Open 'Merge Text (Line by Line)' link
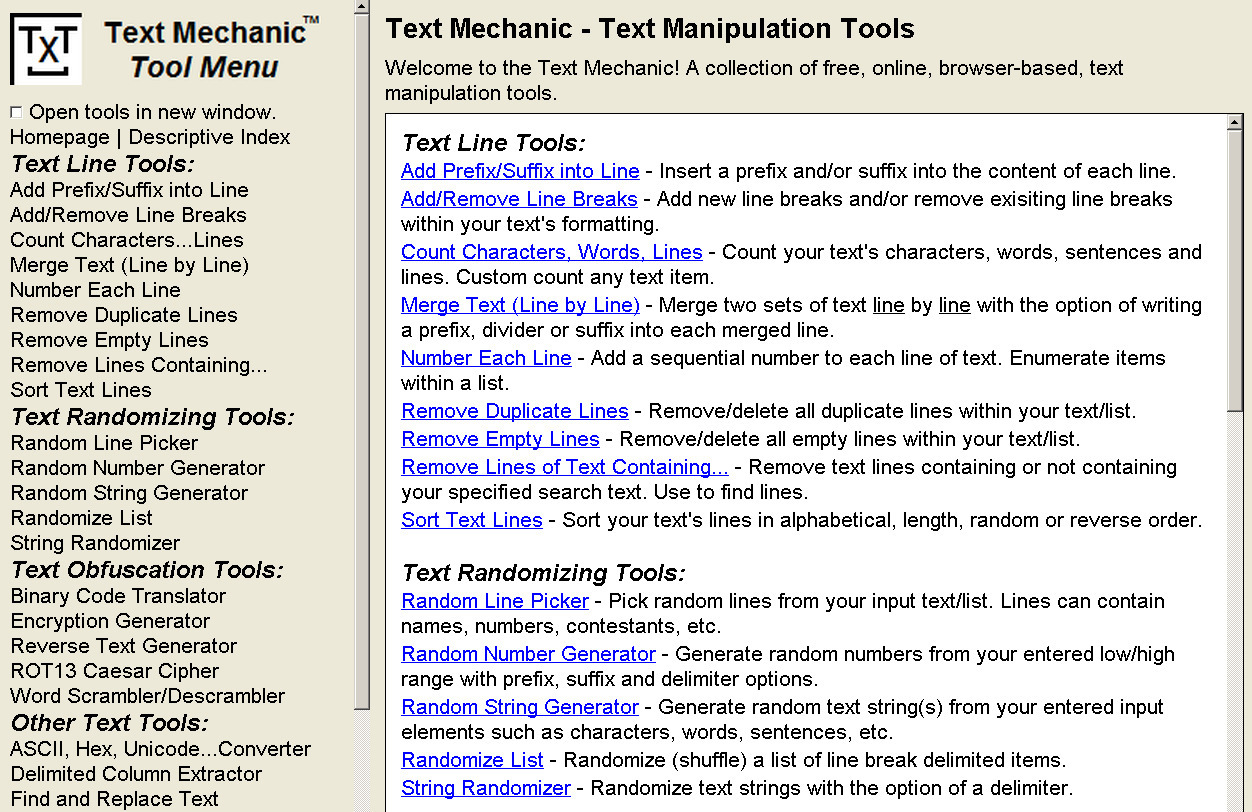 pyautogui.click(x=520, y=305)
